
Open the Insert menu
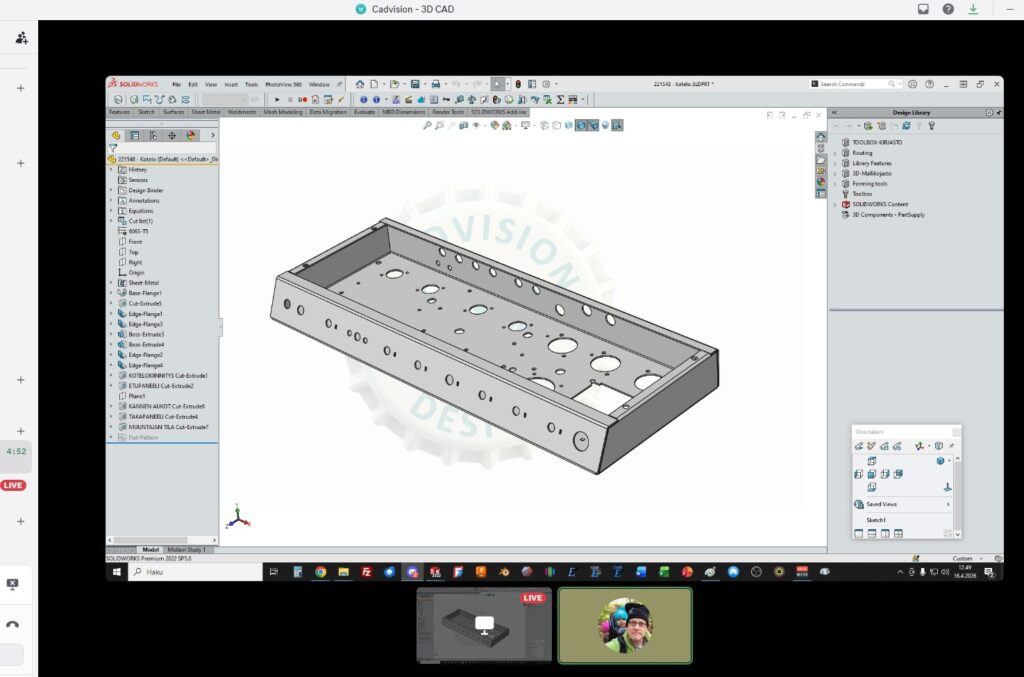231,84
